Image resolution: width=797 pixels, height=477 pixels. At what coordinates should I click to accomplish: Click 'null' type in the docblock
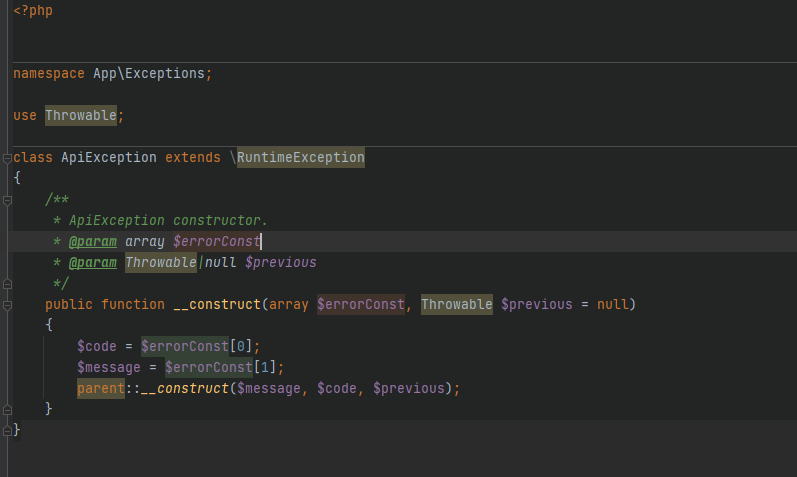[221, 263]
